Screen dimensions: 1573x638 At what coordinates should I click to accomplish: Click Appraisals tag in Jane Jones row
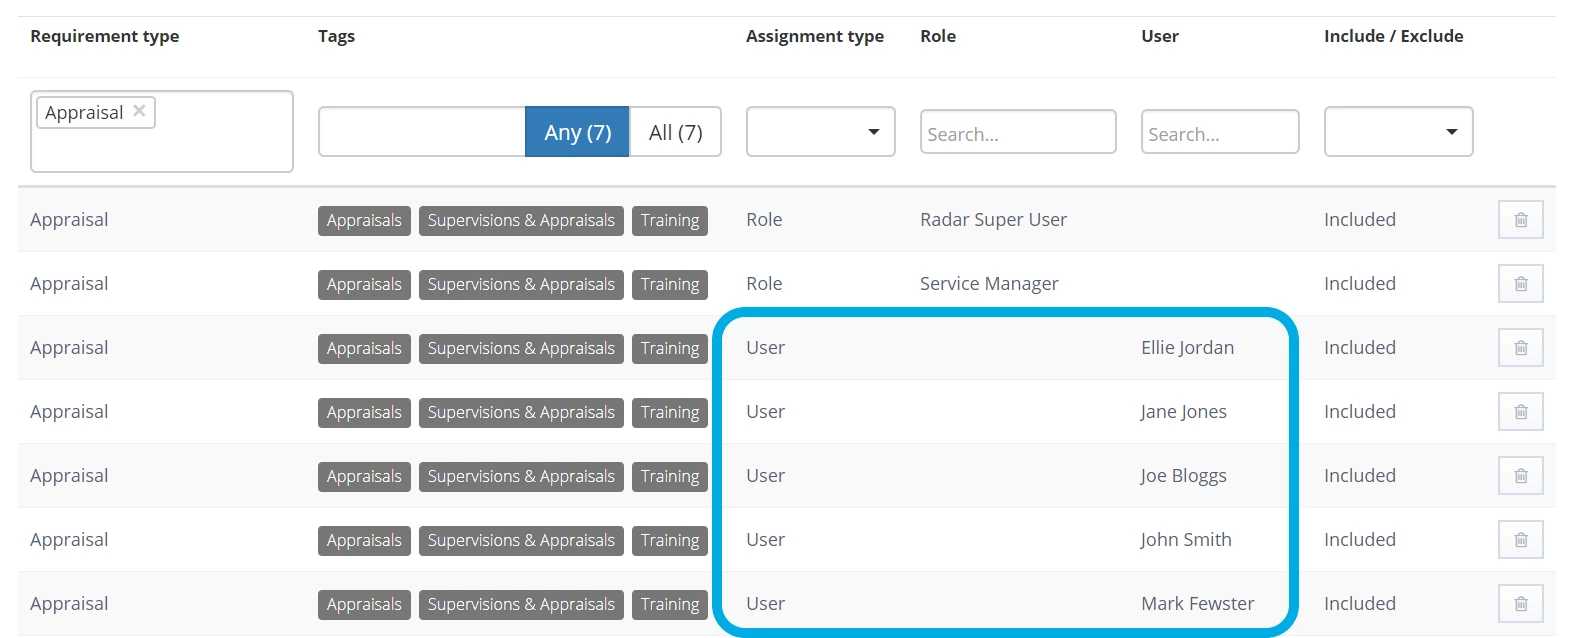[x=364, y=413]
